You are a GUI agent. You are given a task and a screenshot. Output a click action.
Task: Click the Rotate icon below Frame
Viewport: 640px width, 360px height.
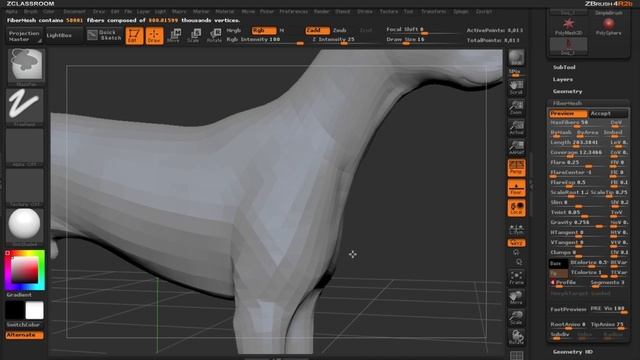[516, 337]
